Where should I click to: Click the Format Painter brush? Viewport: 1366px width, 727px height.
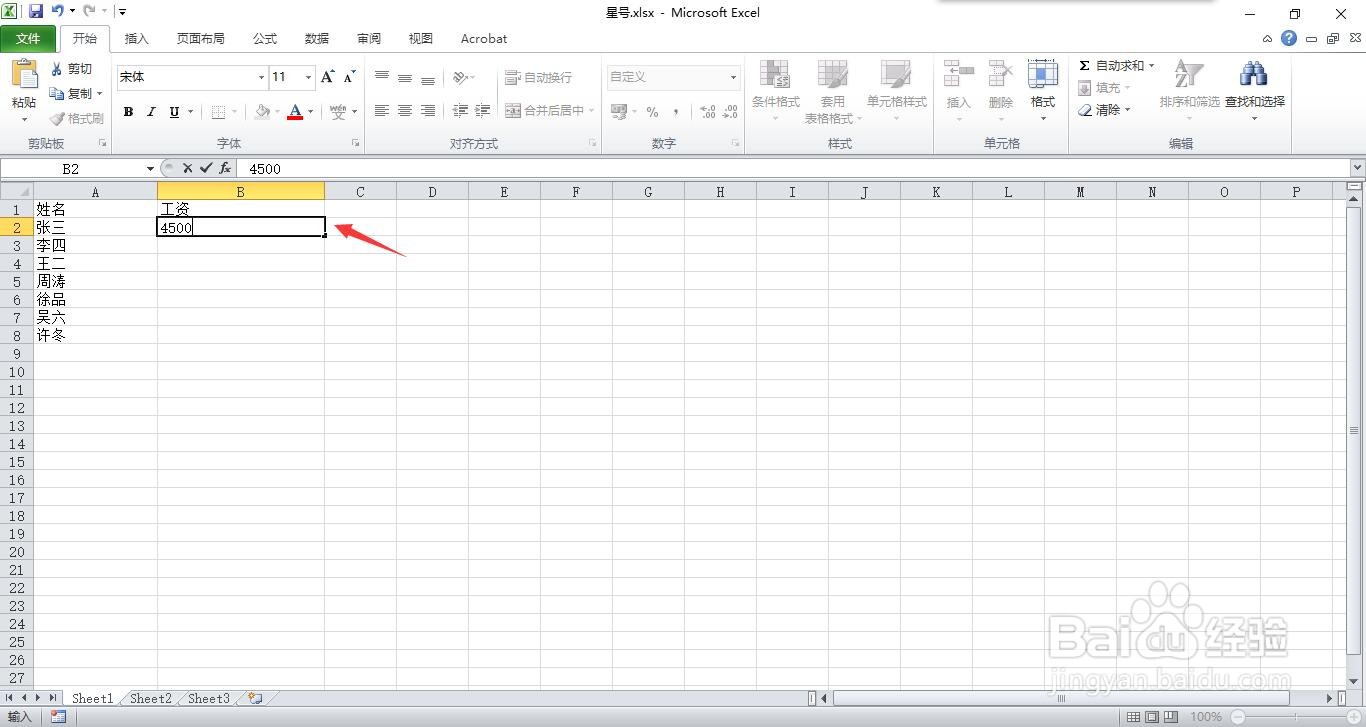(77, 118)
